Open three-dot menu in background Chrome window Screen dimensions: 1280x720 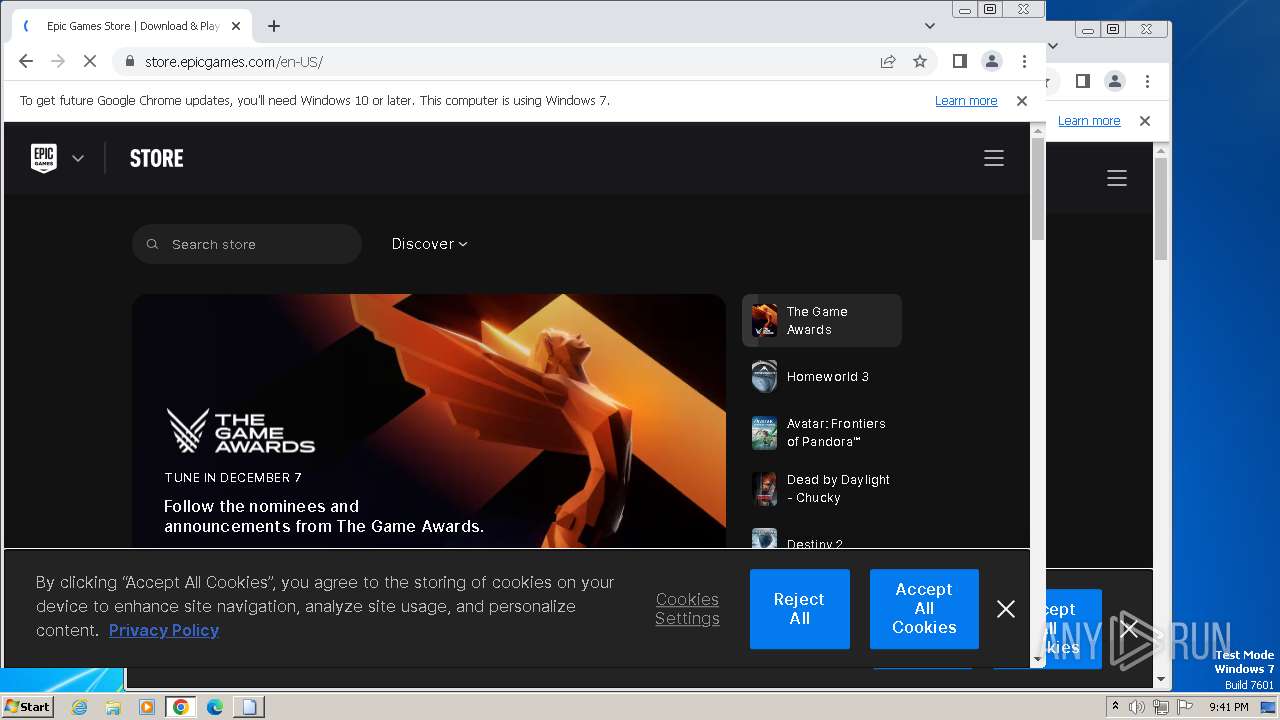pyautogui.click(x=1148, y=81)
